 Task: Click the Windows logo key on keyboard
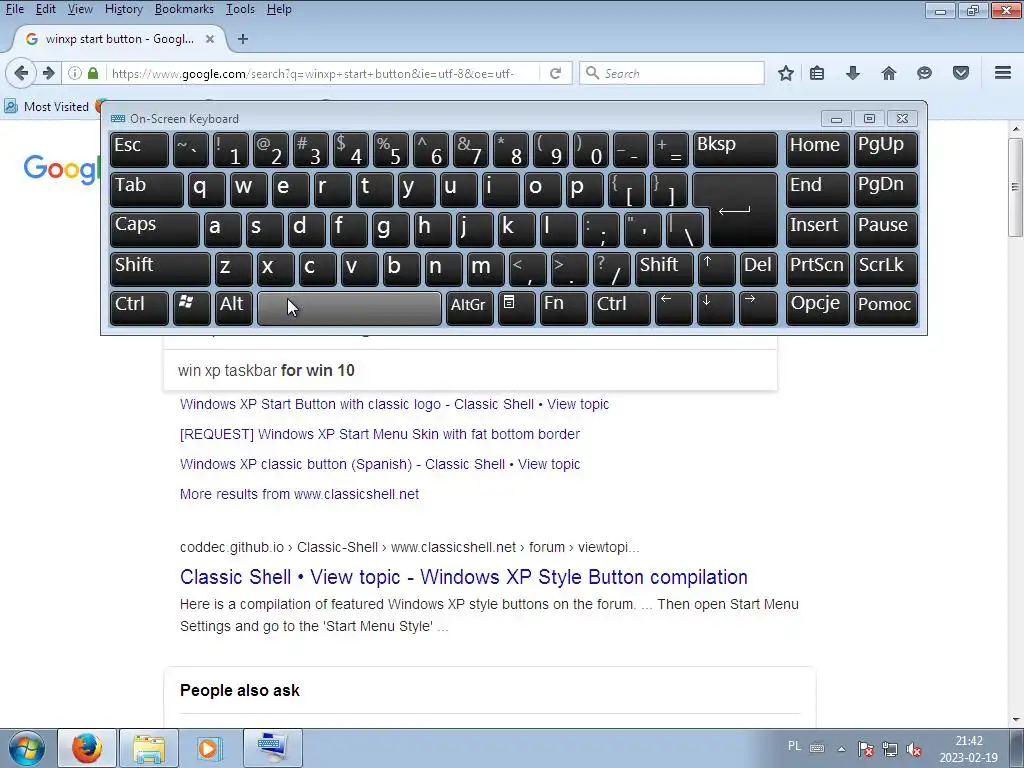click(191, 308)
